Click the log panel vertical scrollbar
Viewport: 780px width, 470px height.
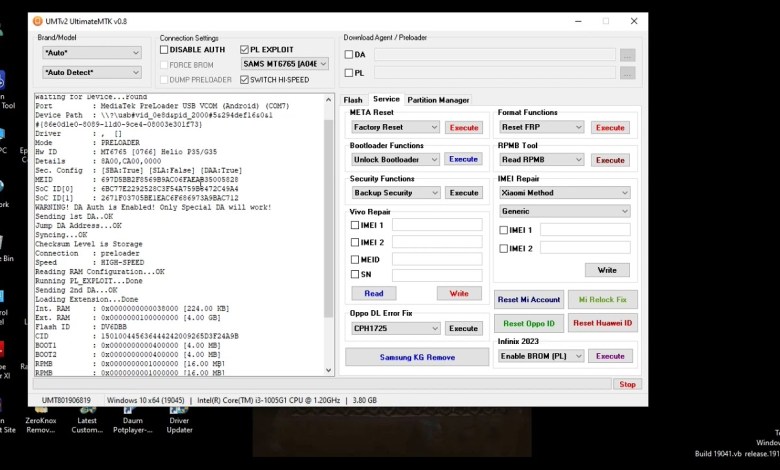point(328,219)
